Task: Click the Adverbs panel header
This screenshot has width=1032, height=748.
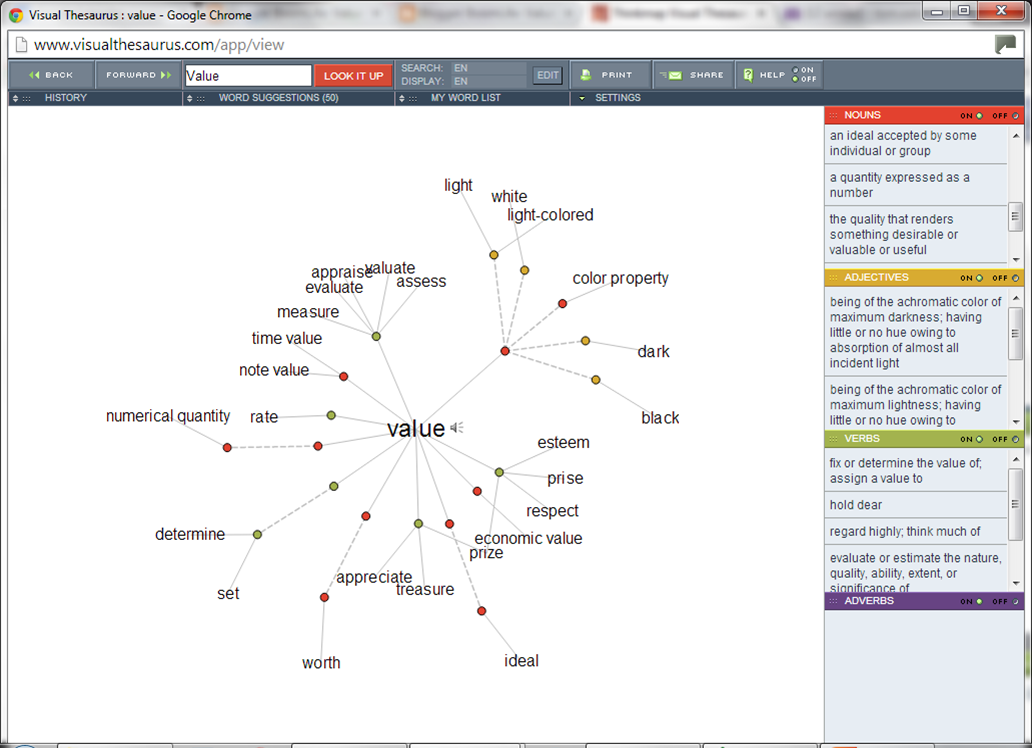Action: click(923, 601)
